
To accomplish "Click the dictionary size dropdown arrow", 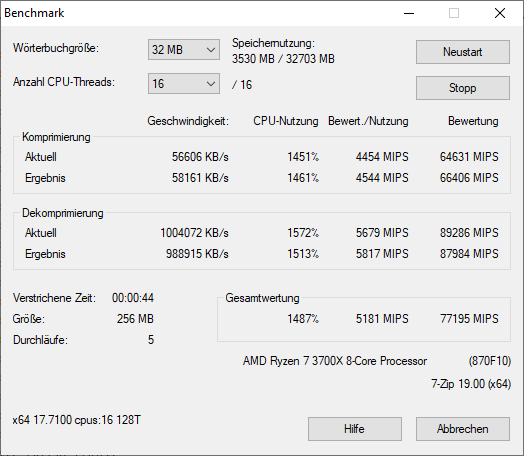I will [211, 50].
